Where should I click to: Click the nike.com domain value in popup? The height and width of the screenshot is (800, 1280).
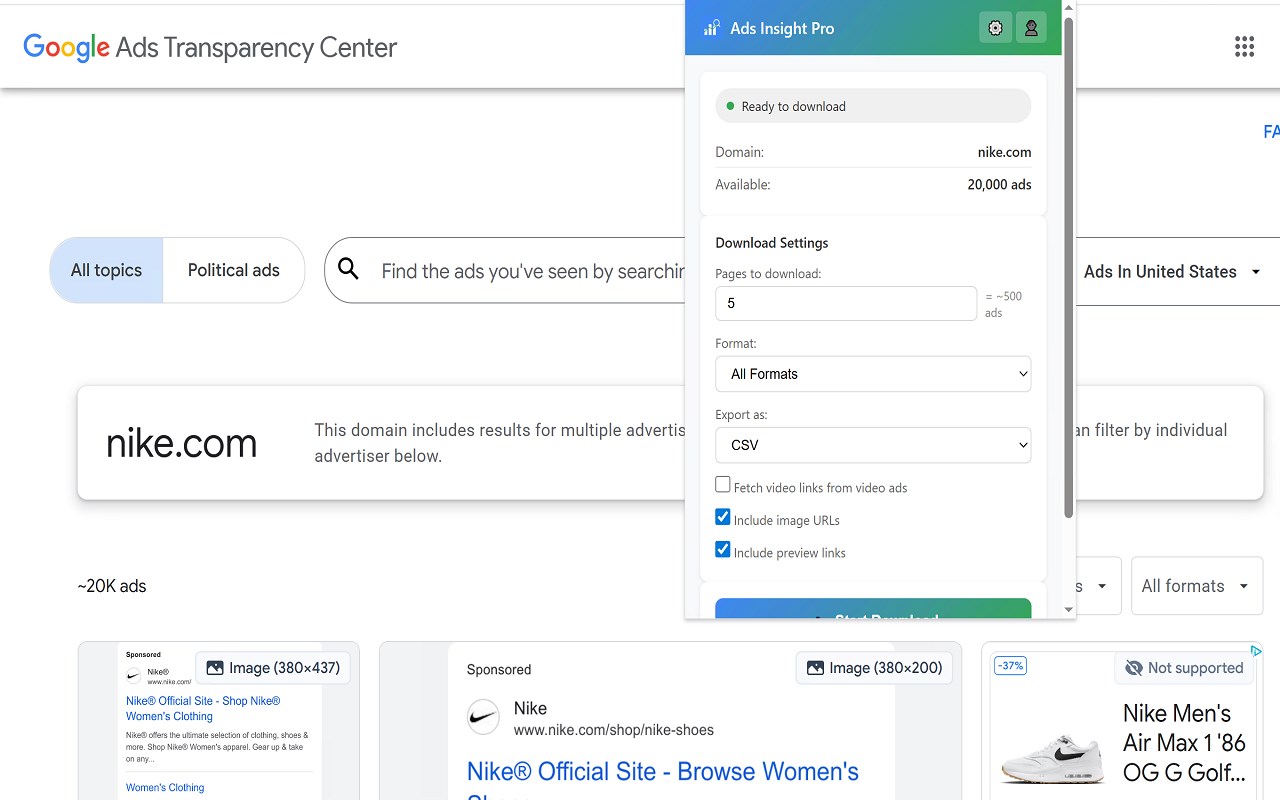pyautogui.click(x=1004, y=152)
